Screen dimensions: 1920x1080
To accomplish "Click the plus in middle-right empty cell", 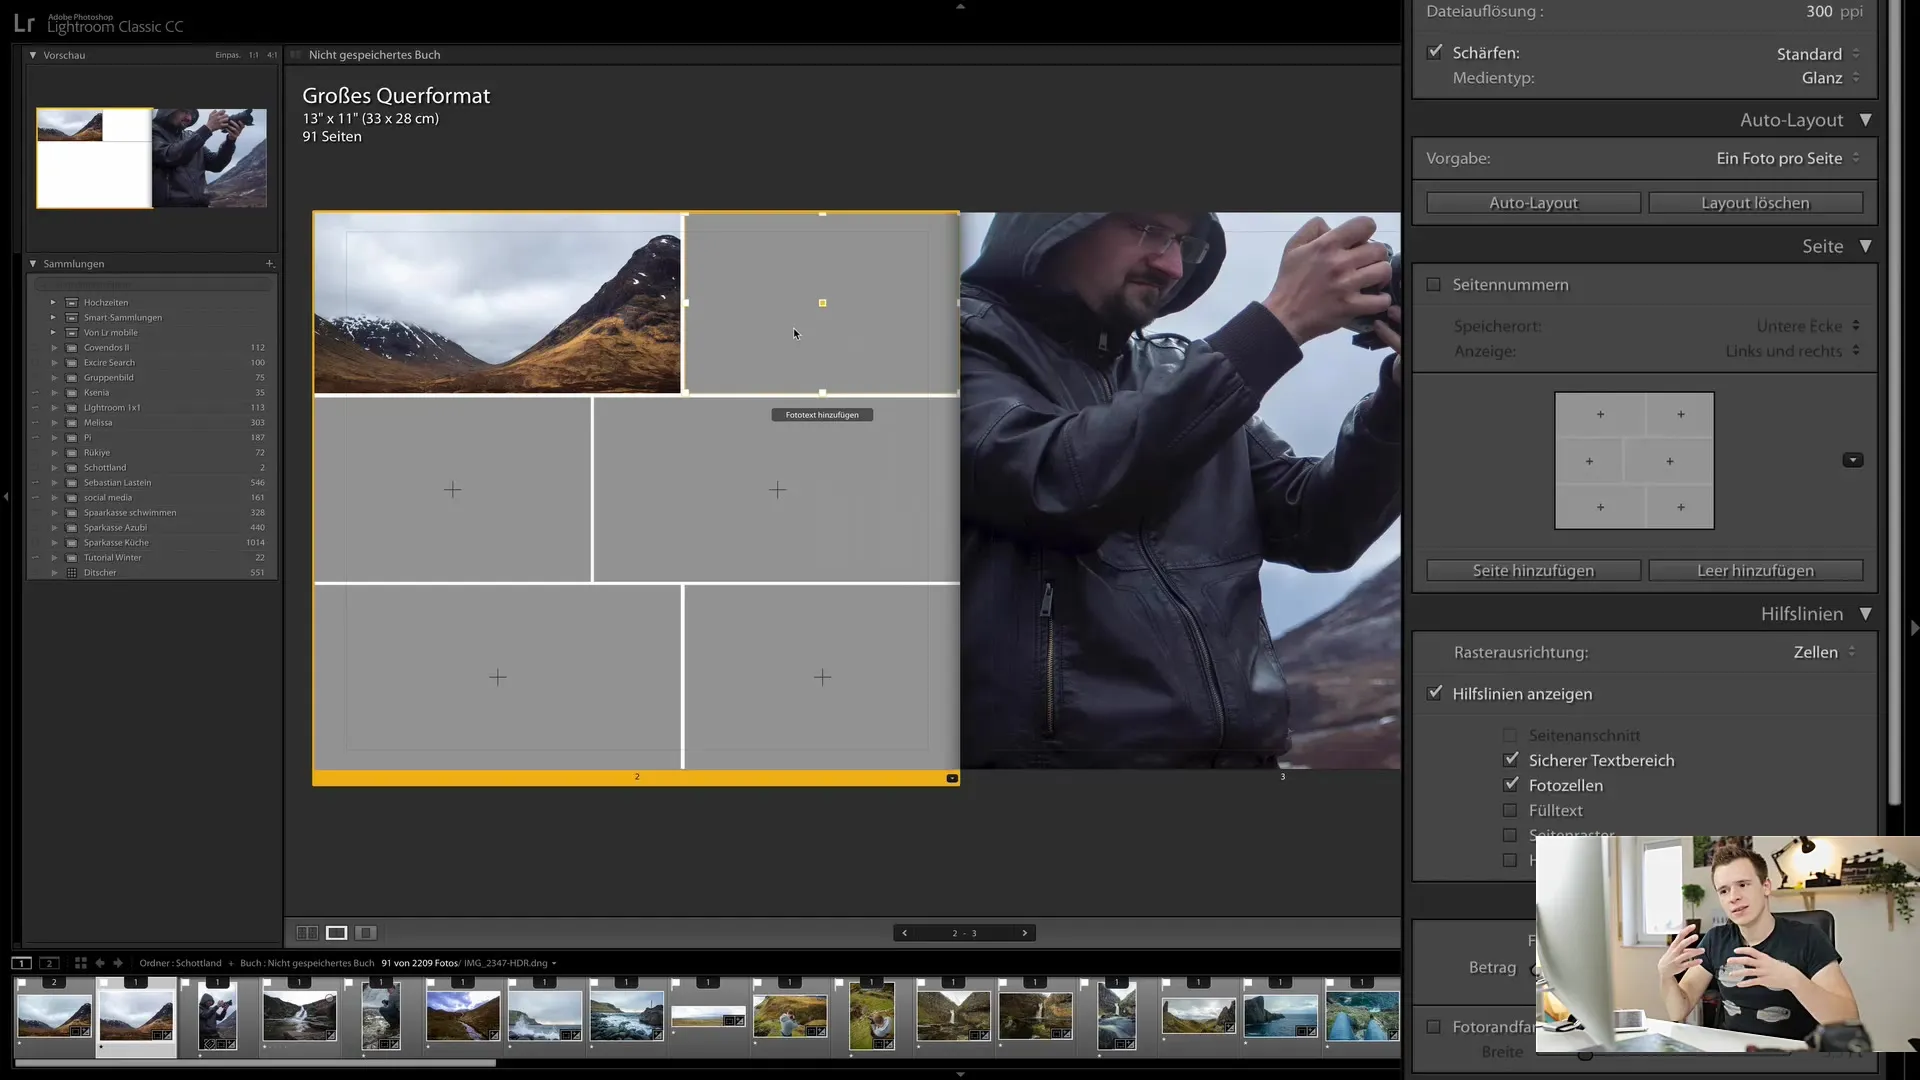I will 777,490.
